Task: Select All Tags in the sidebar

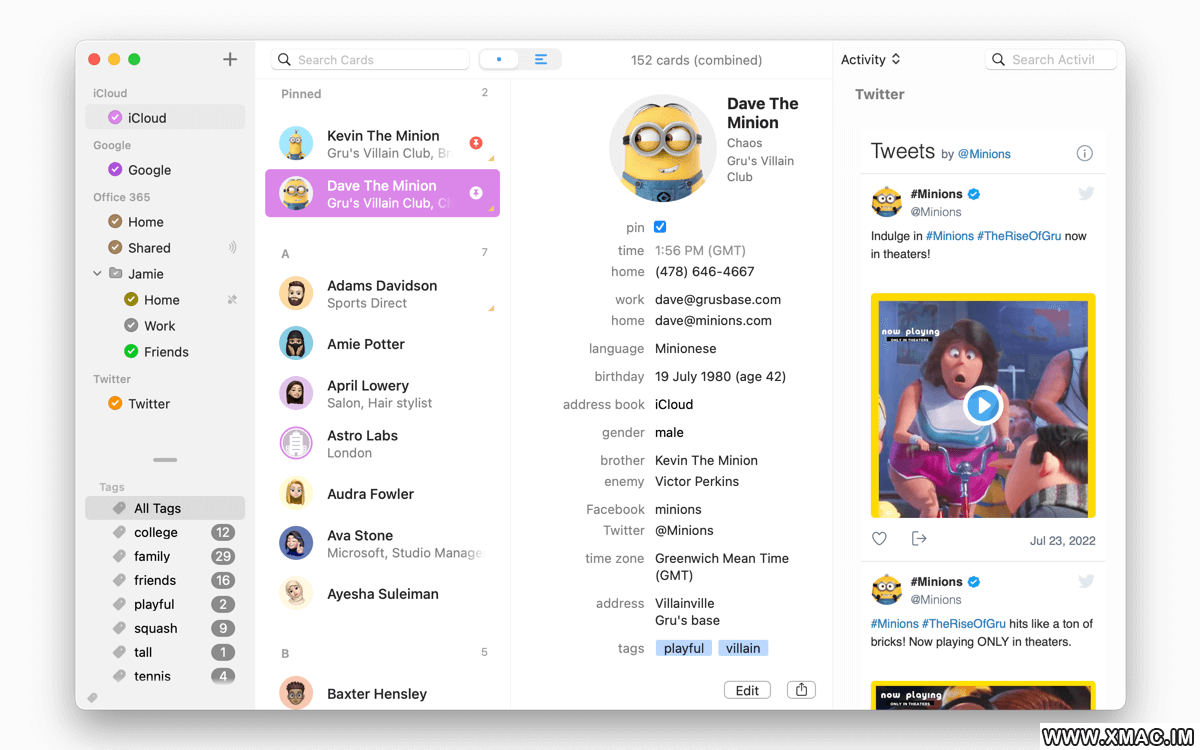Action: point(165,508)
